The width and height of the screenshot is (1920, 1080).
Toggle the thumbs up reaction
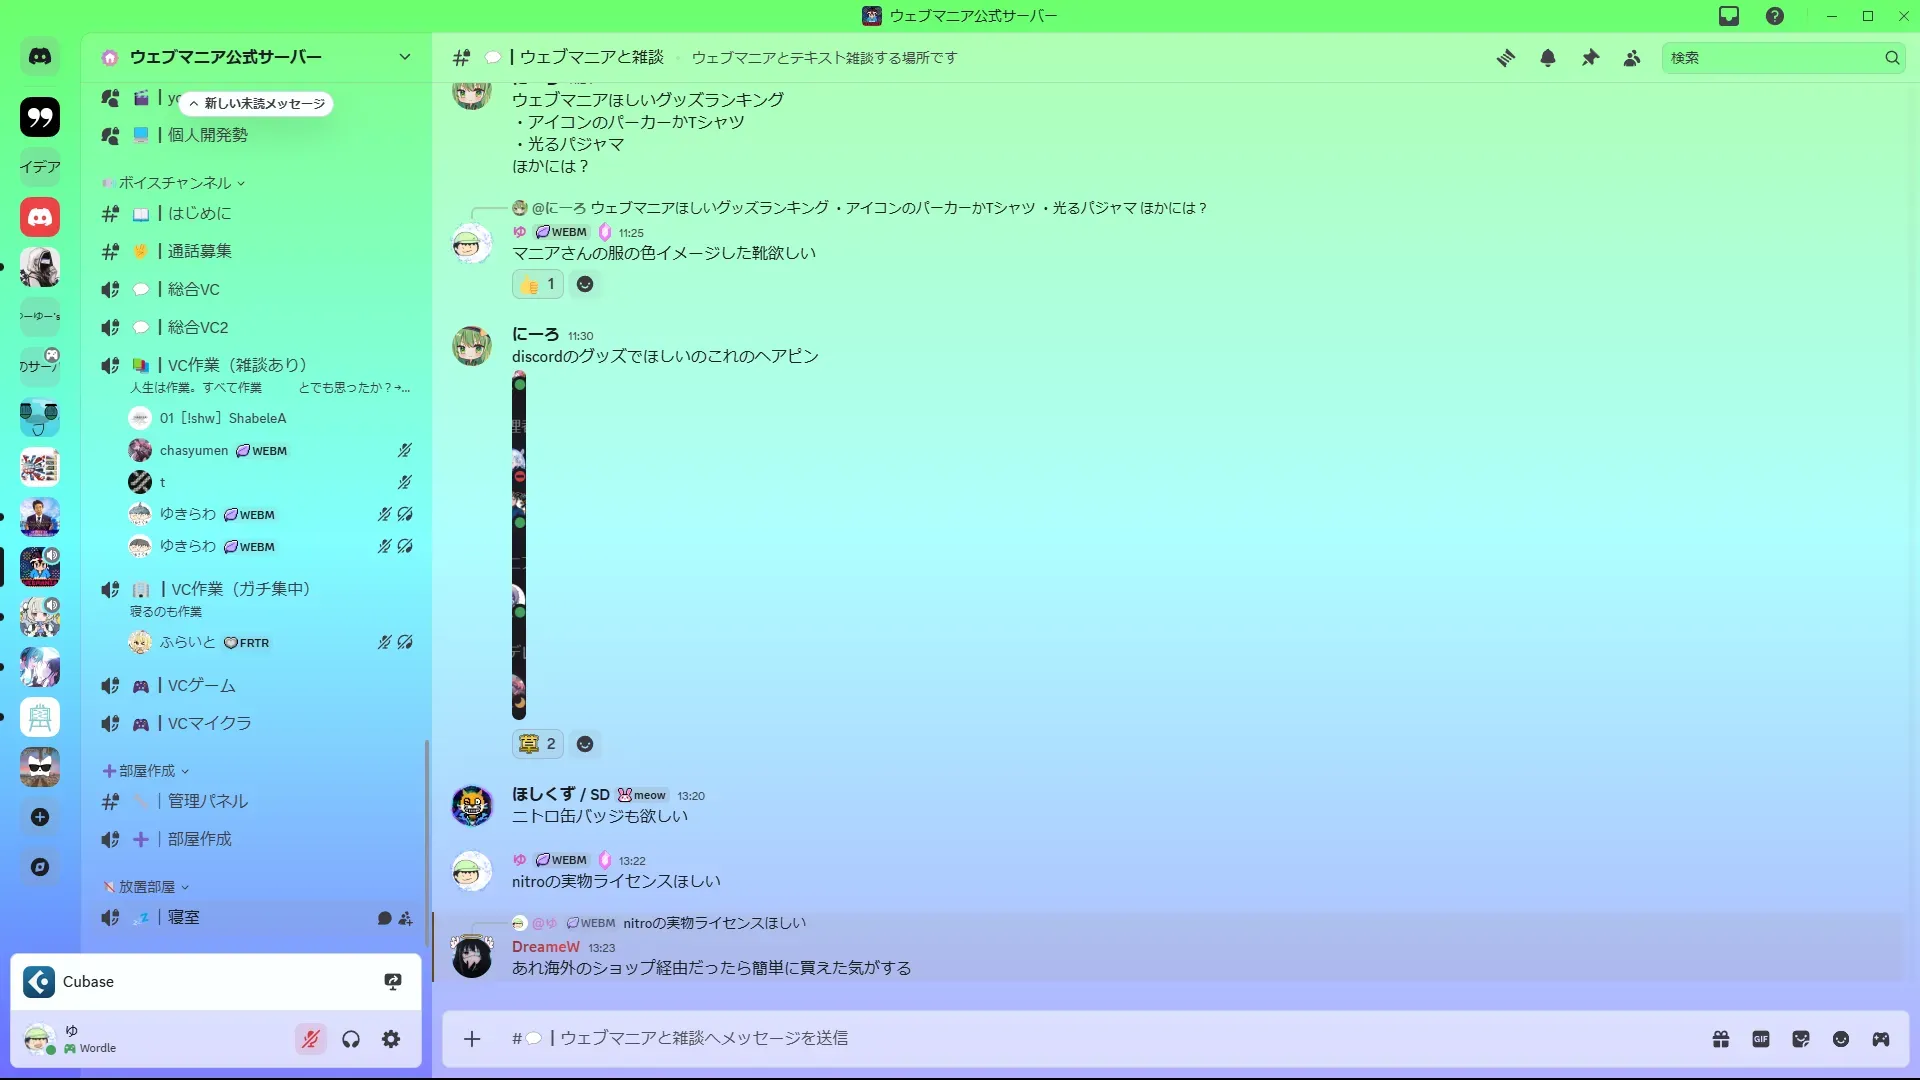pos(538,284)
